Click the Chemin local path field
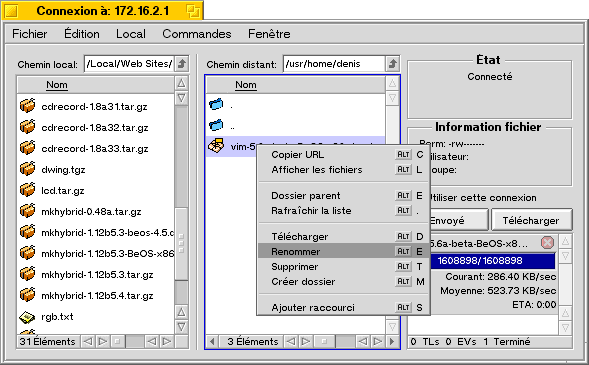Screen dimensions: 589x365 point(129,64)
